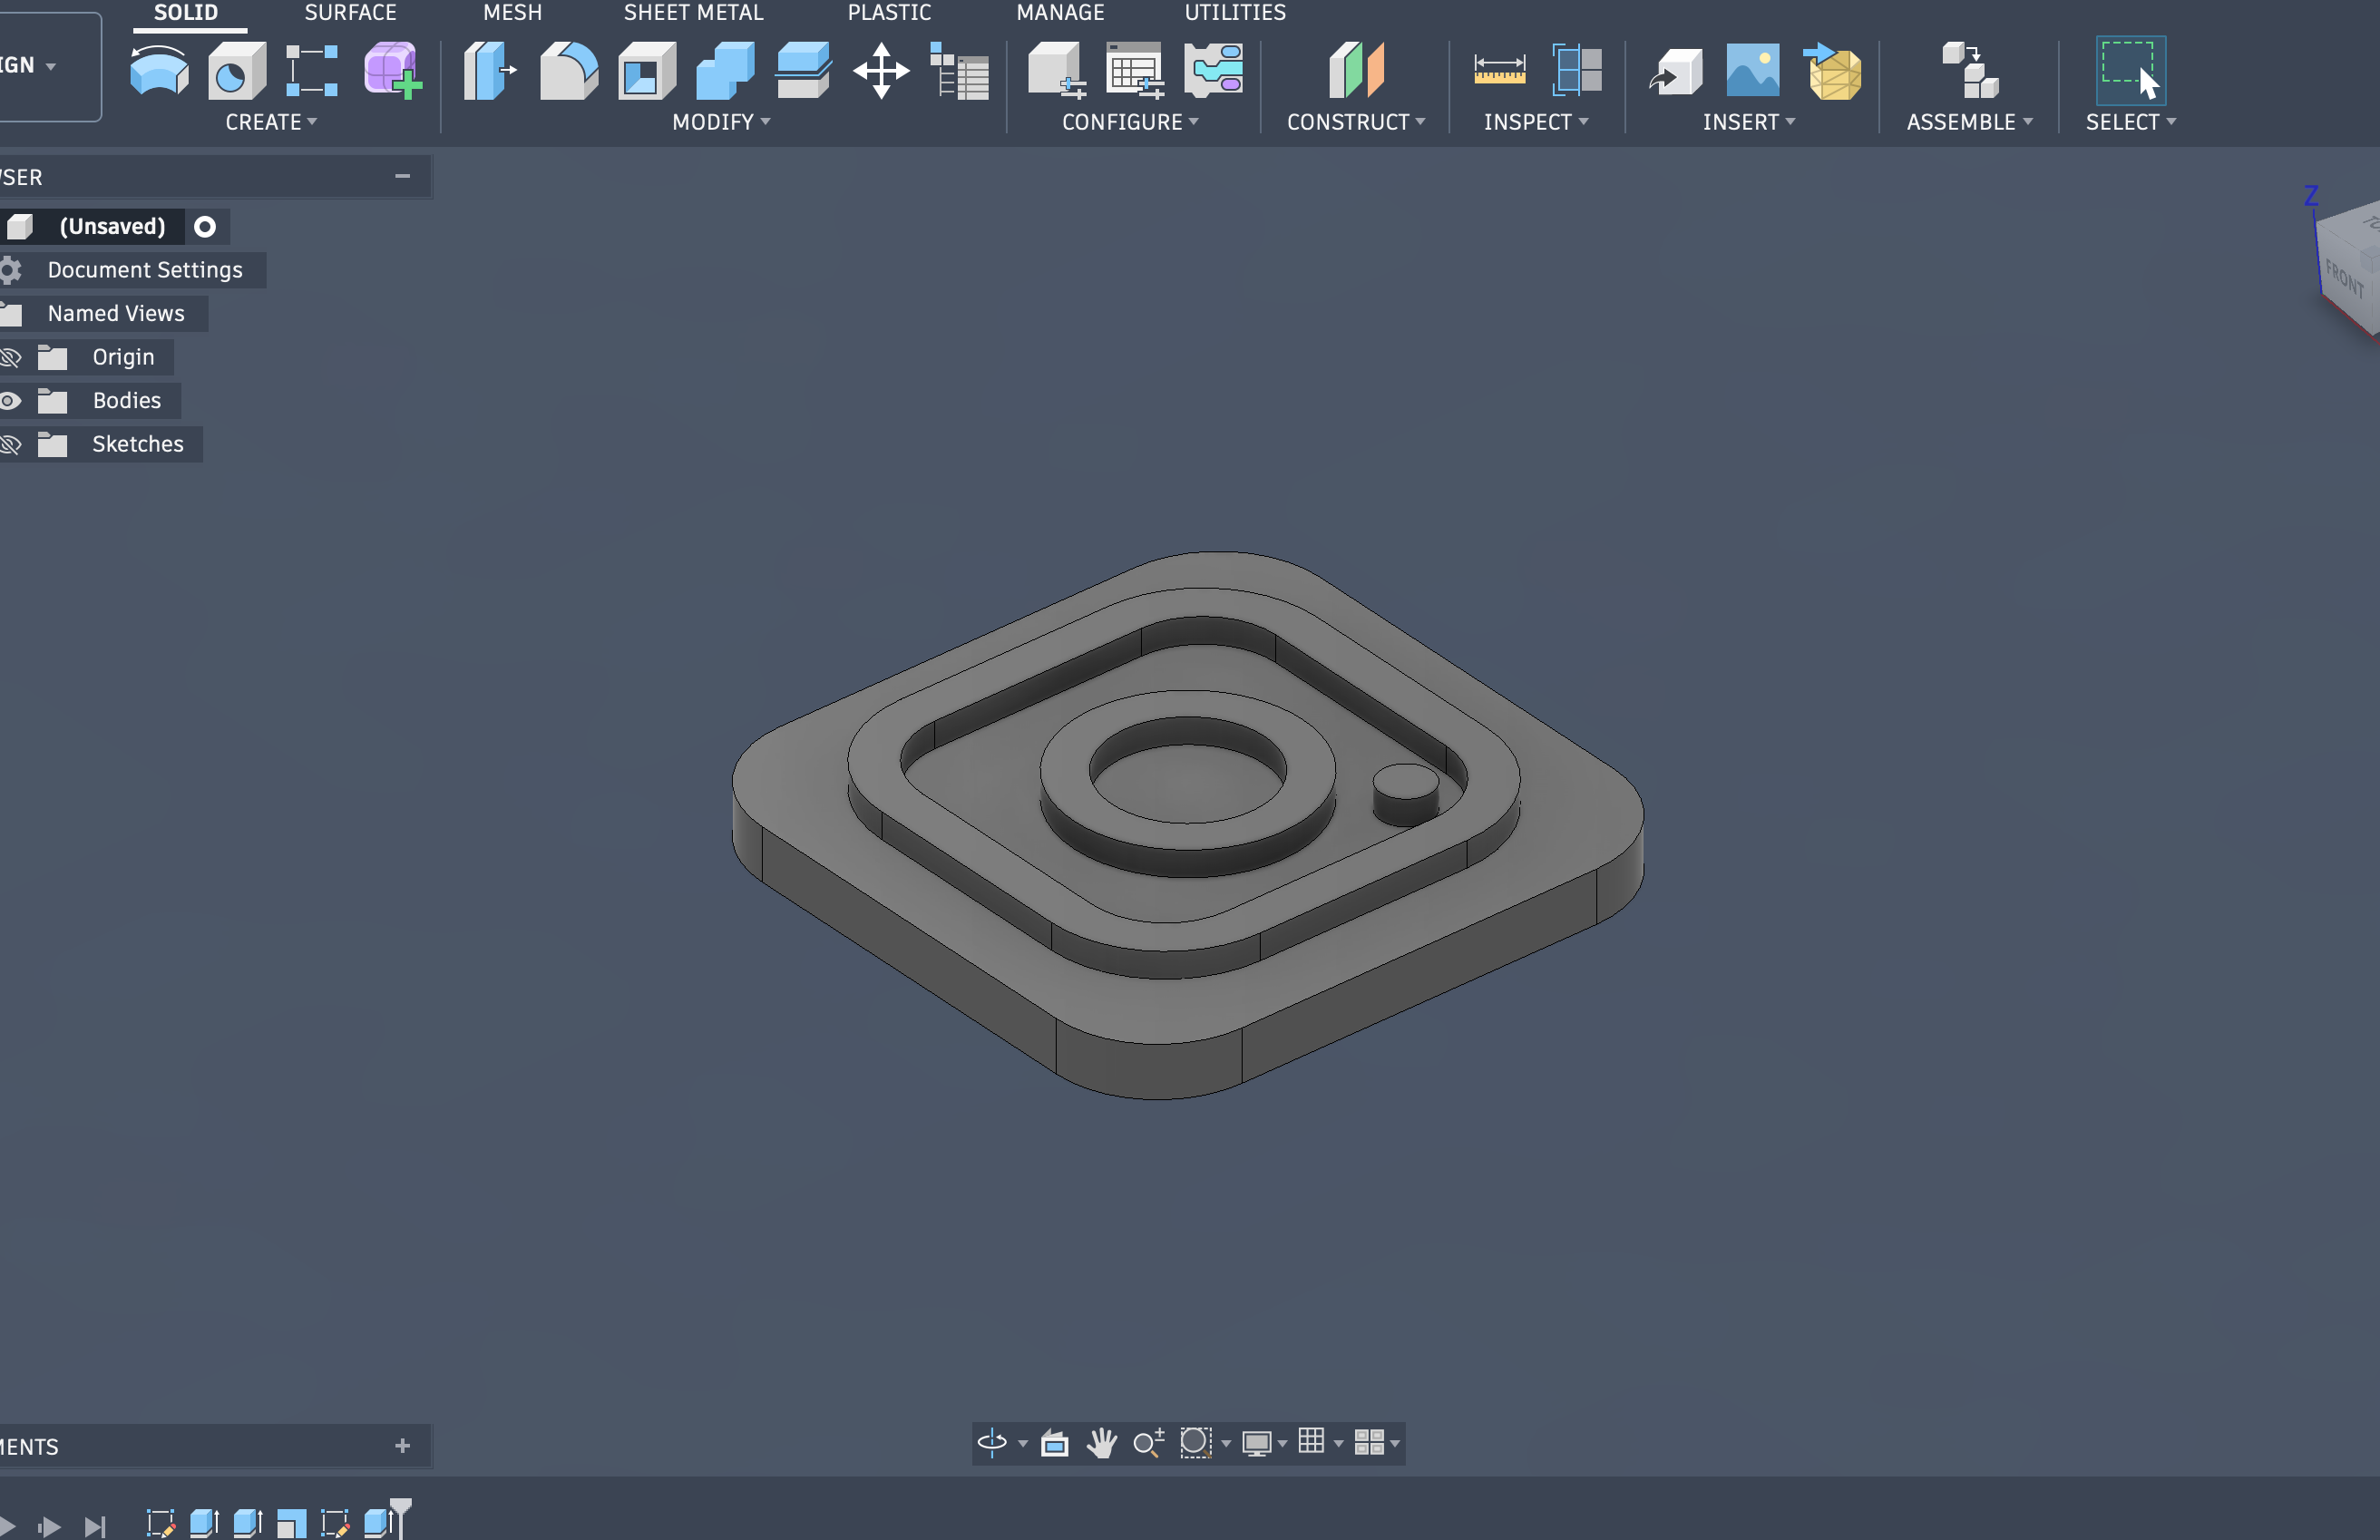Click the Orbit navigation icon
The image size is (2380, 1540).
pyautogui.click(x=991, y=1442)
